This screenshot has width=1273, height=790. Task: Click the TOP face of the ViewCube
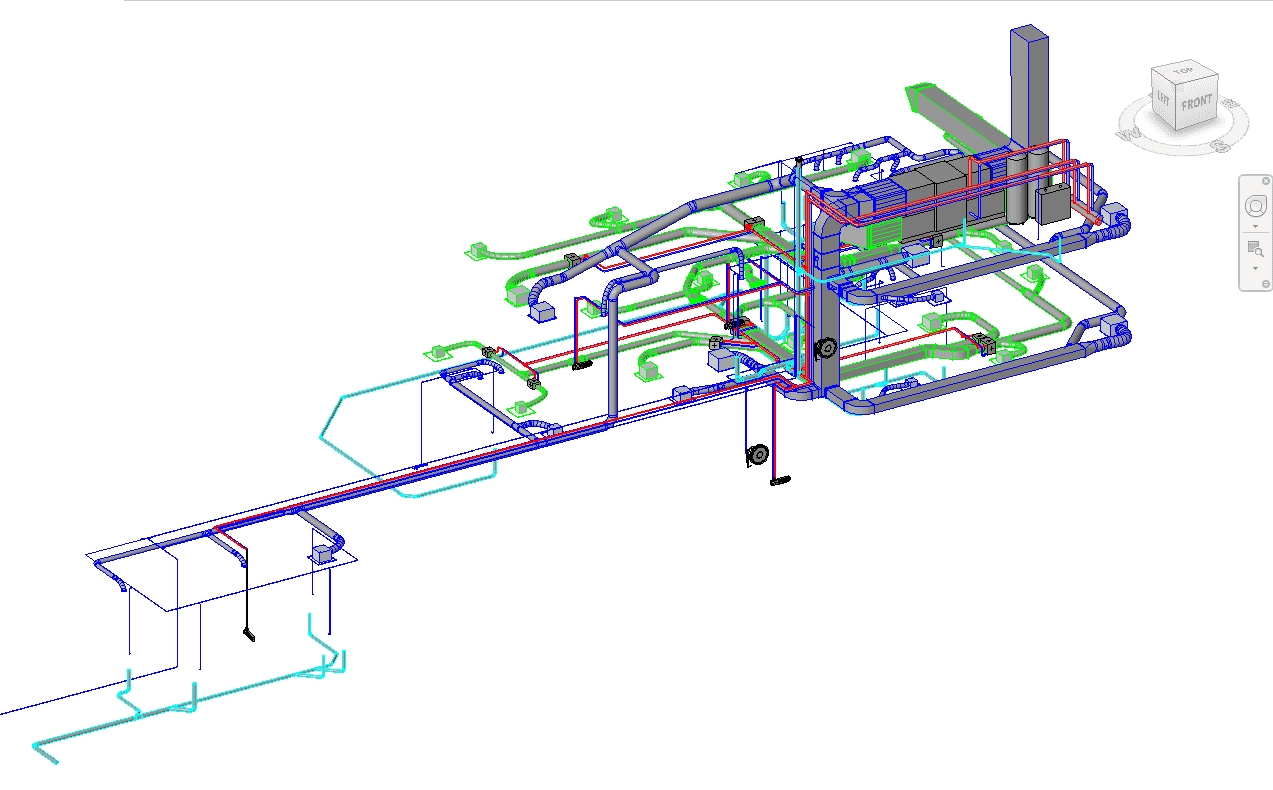tap(1183, 73)
